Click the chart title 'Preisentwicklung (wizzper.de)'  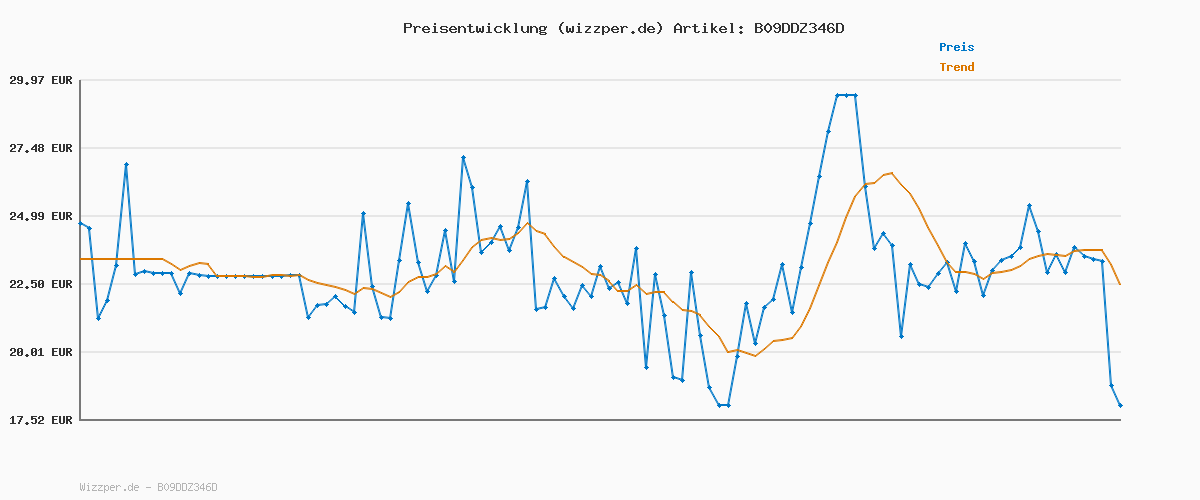pos(533,28)
